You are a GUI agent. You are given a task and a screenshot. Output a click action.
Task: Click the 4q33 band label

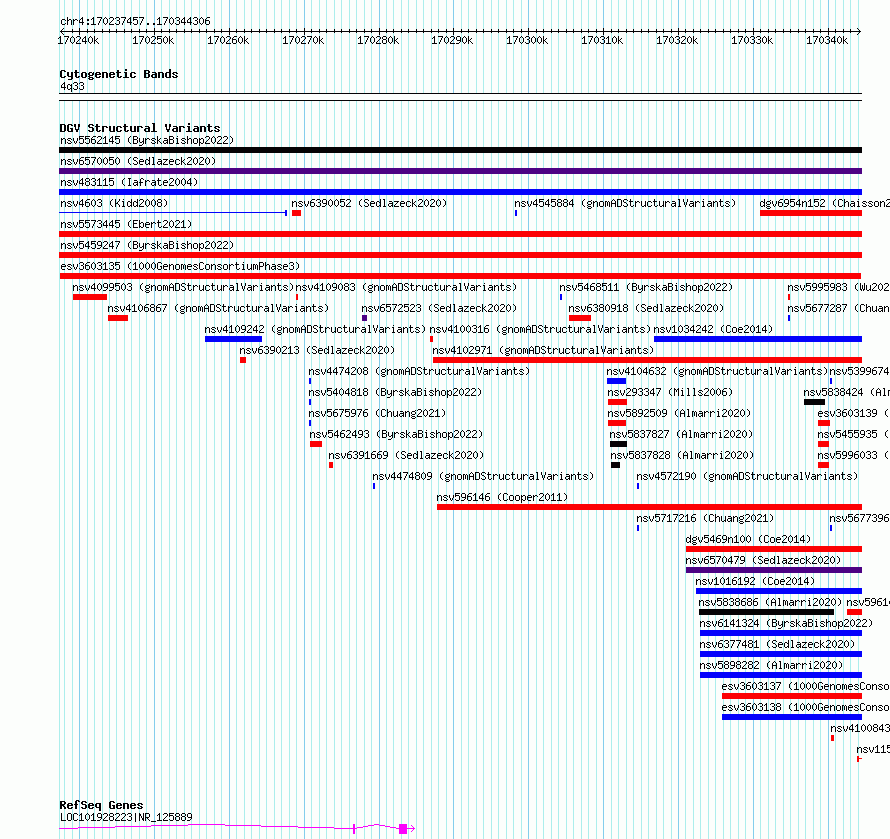[x=72, y=86]
